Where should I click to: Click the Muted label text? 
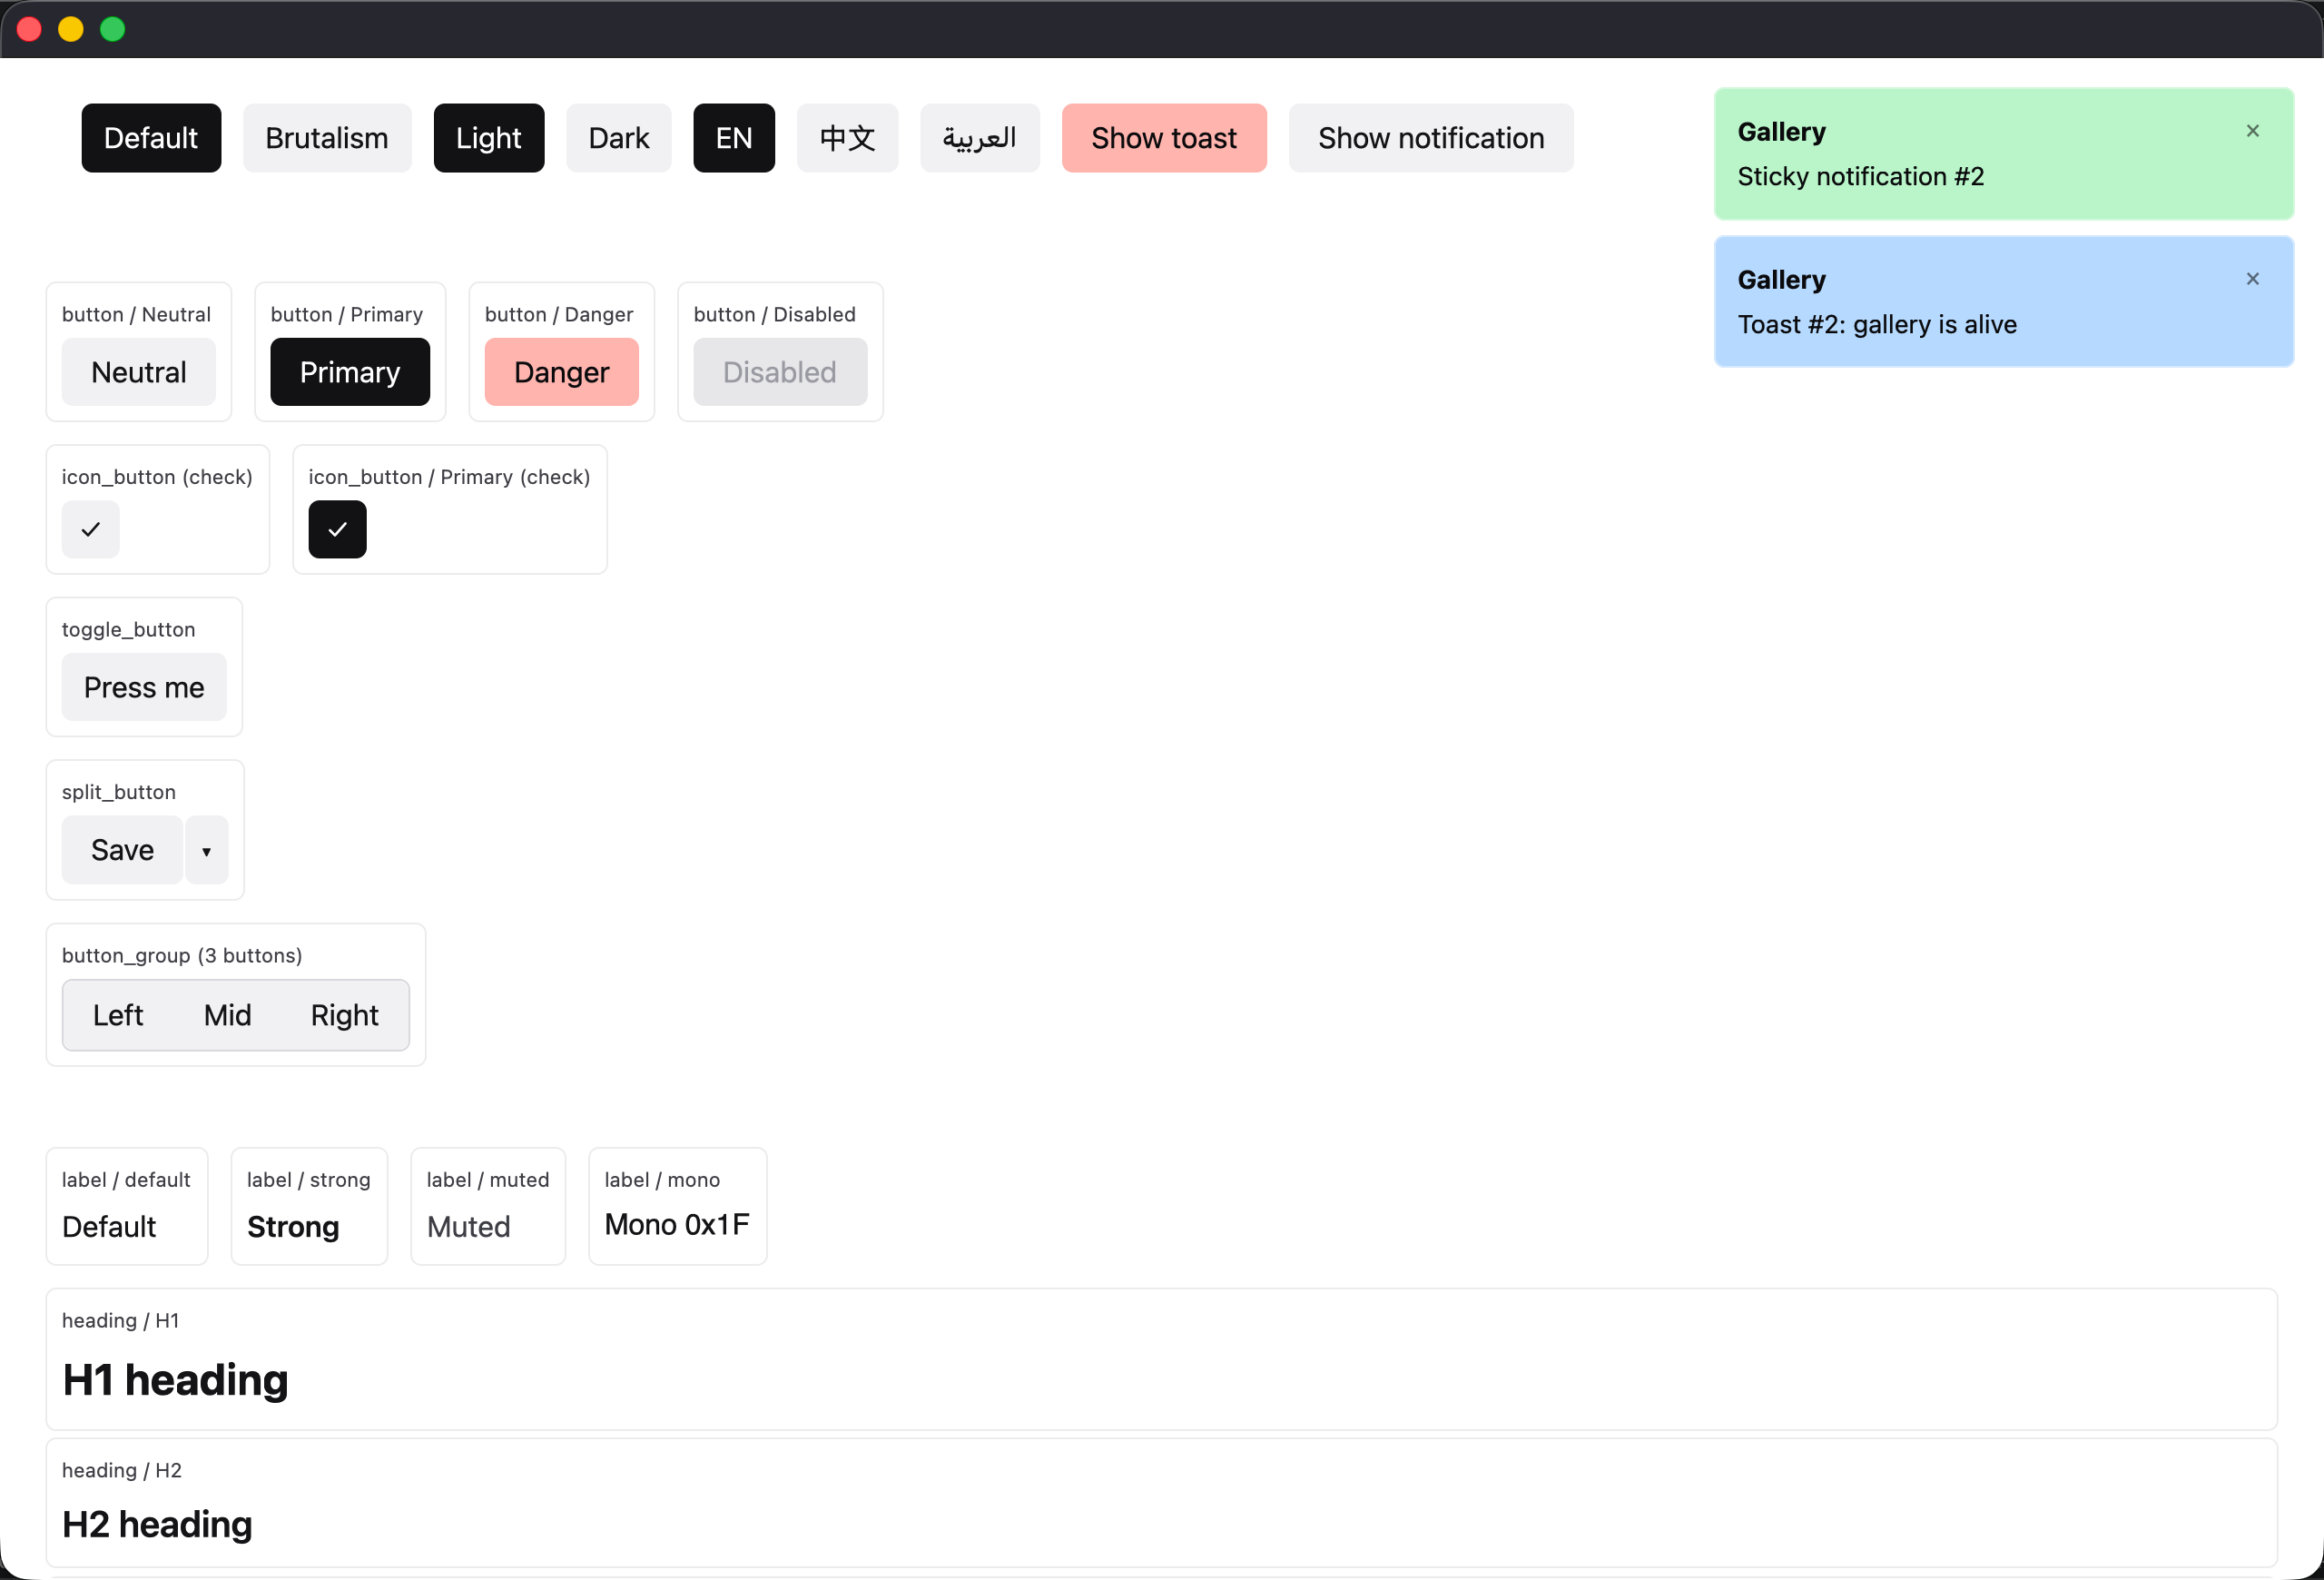(x=469, y=1227)
